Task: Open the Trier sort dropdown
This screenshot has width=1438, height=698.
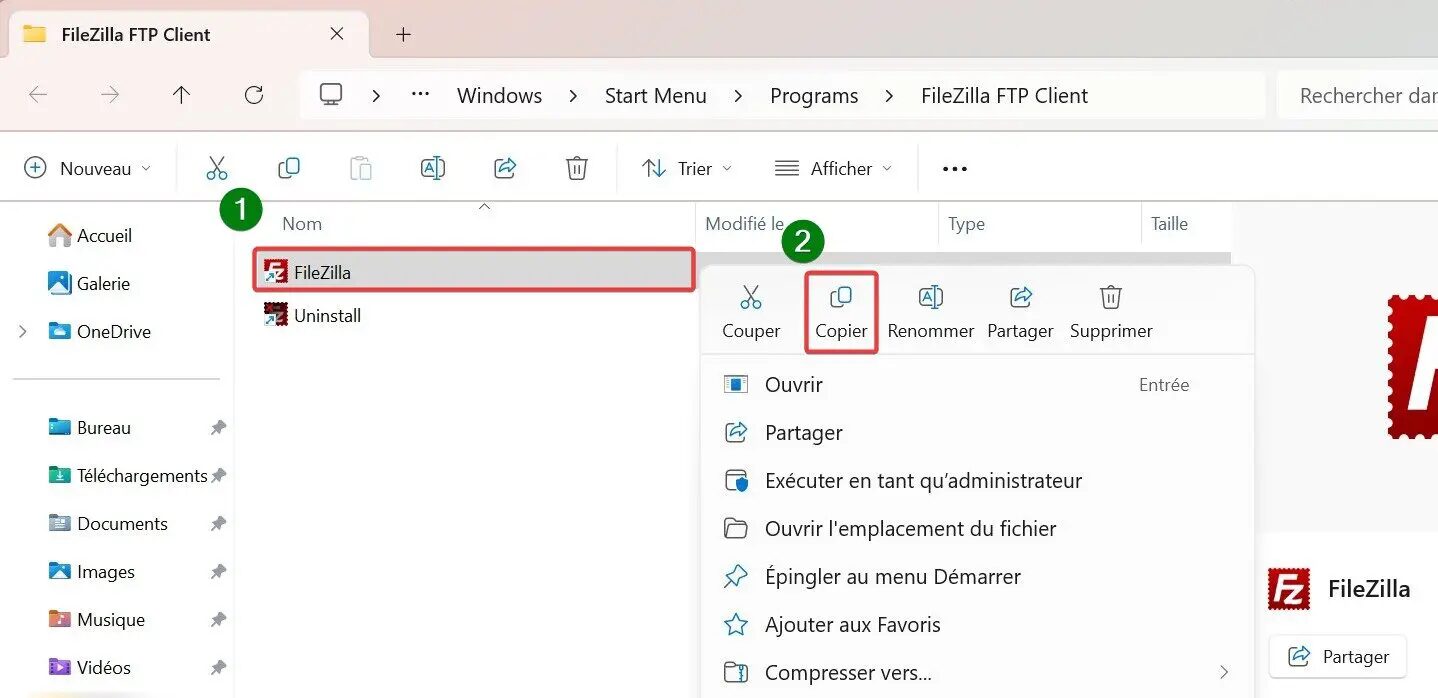Action: point(687,168)
